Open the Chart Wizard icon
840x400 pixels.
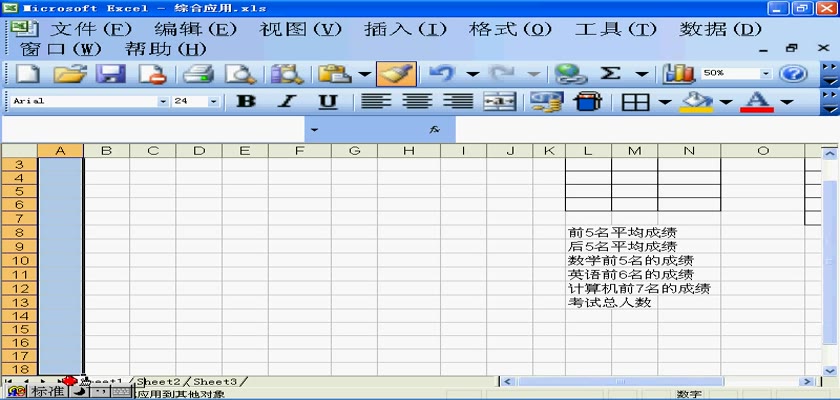click(x=679, y=74)
